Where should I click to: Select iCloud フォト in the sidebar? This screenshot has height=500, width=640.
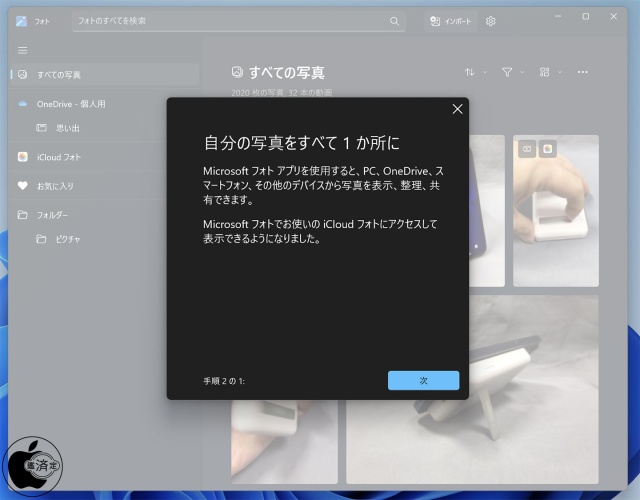click(x=59, y=157)
